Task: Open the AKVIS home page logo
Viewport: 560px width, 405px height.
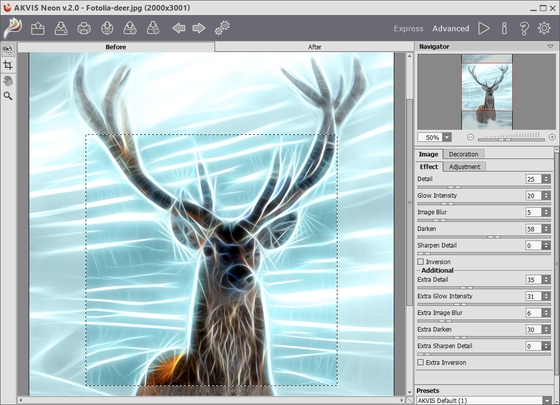Action: point(13,28)
